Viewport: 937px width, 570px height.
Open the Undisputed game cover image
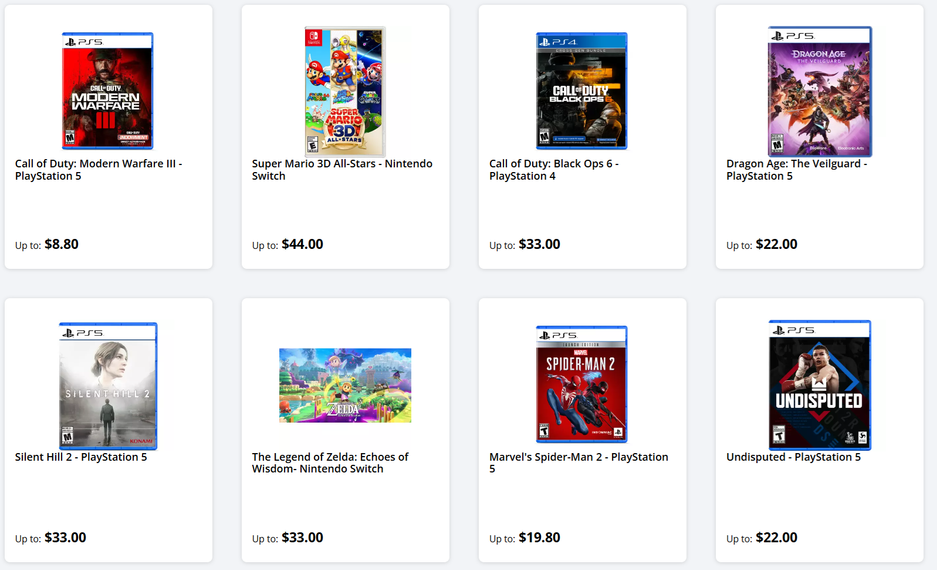pos(819,385)
